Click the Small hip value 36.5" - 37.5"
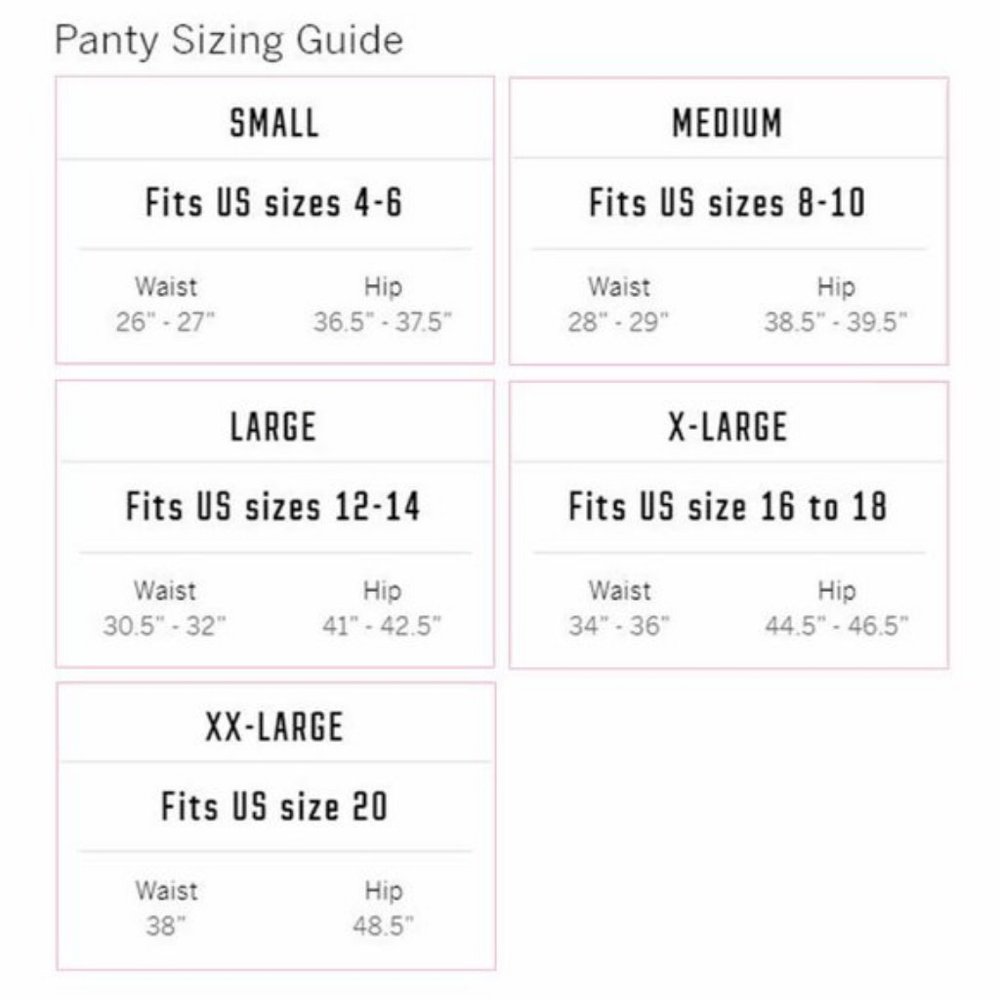This screenshot has width=1000, height=1000. [383, 323]
